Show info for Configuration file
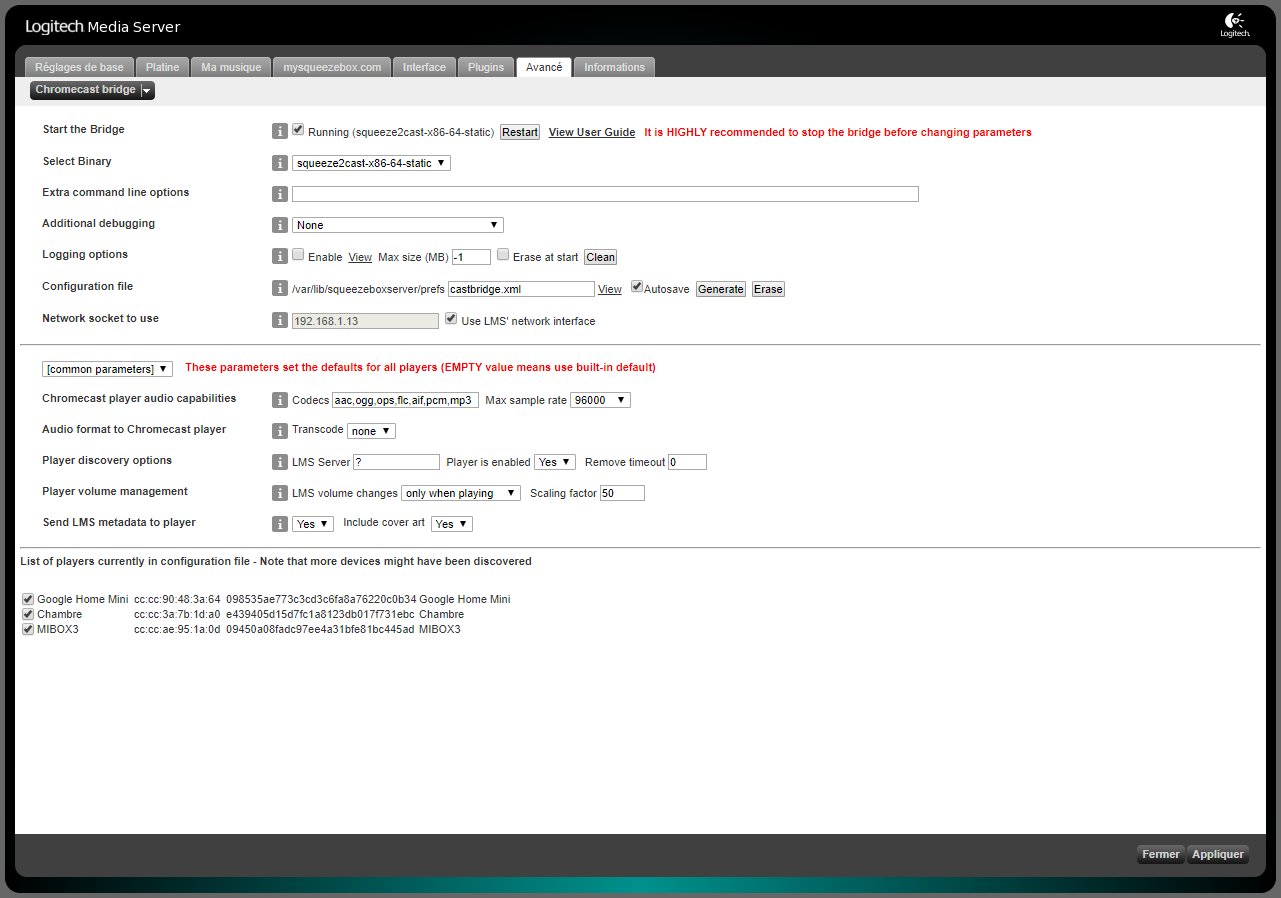1281x898 pixels. pos(280,288)
